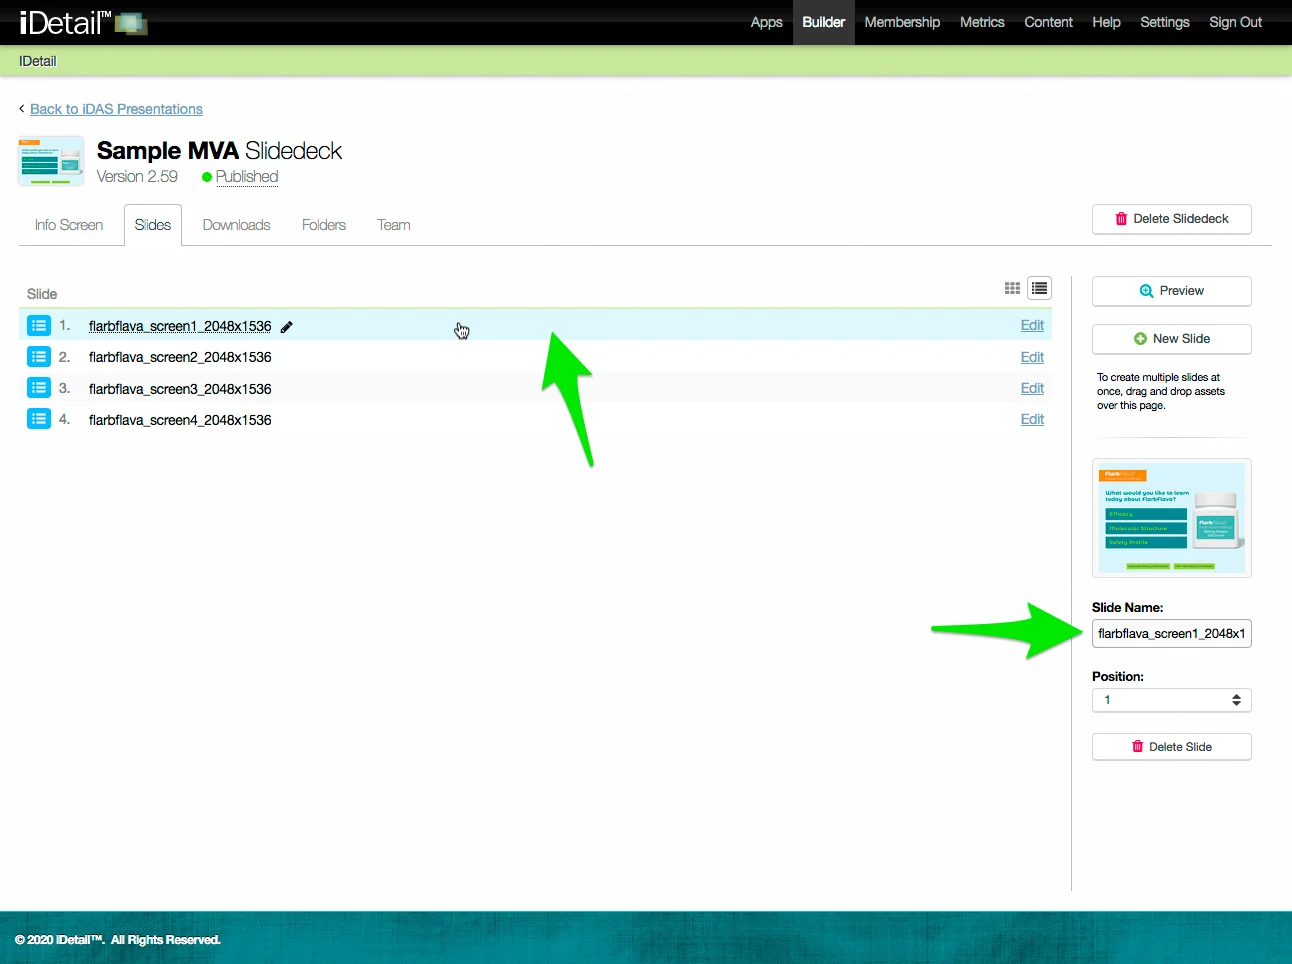Viewport: 1292px width, 964px height.
Task: Switch to the Folders tab
Action: tap(324, 225)
